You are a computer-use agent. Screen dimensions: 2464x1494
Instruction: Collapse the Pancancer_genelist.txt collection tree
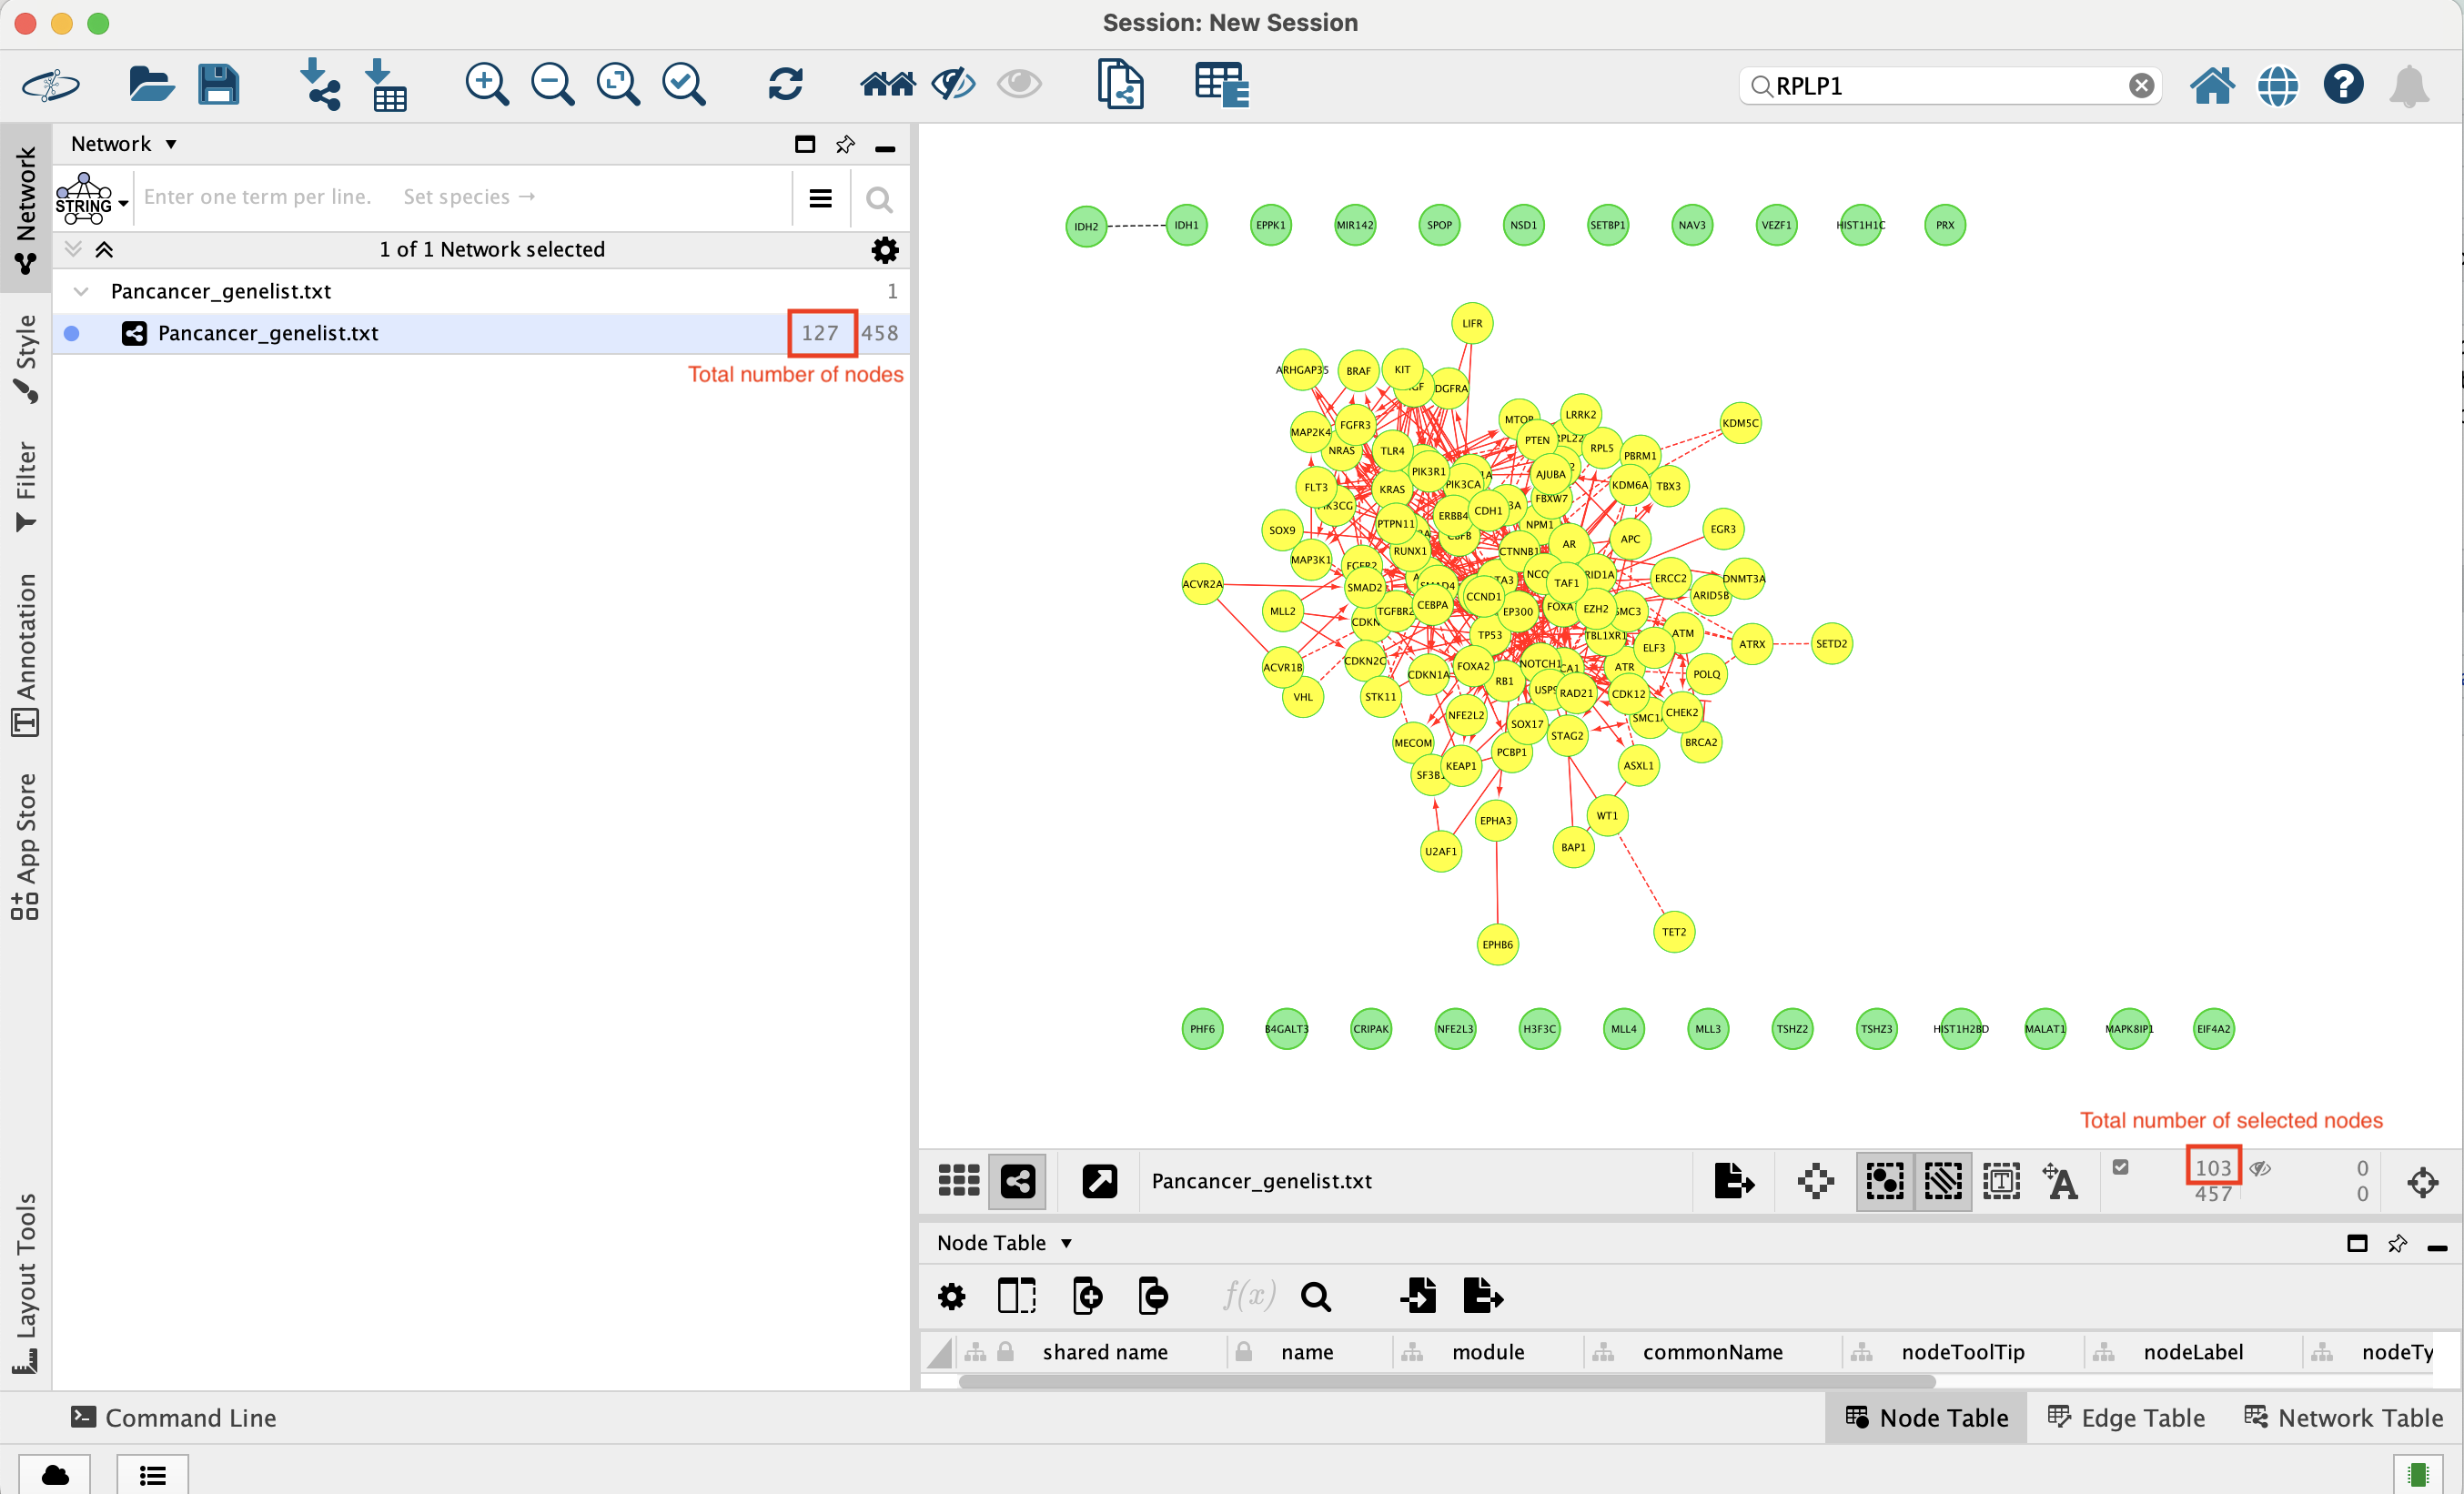coord(81,291)
